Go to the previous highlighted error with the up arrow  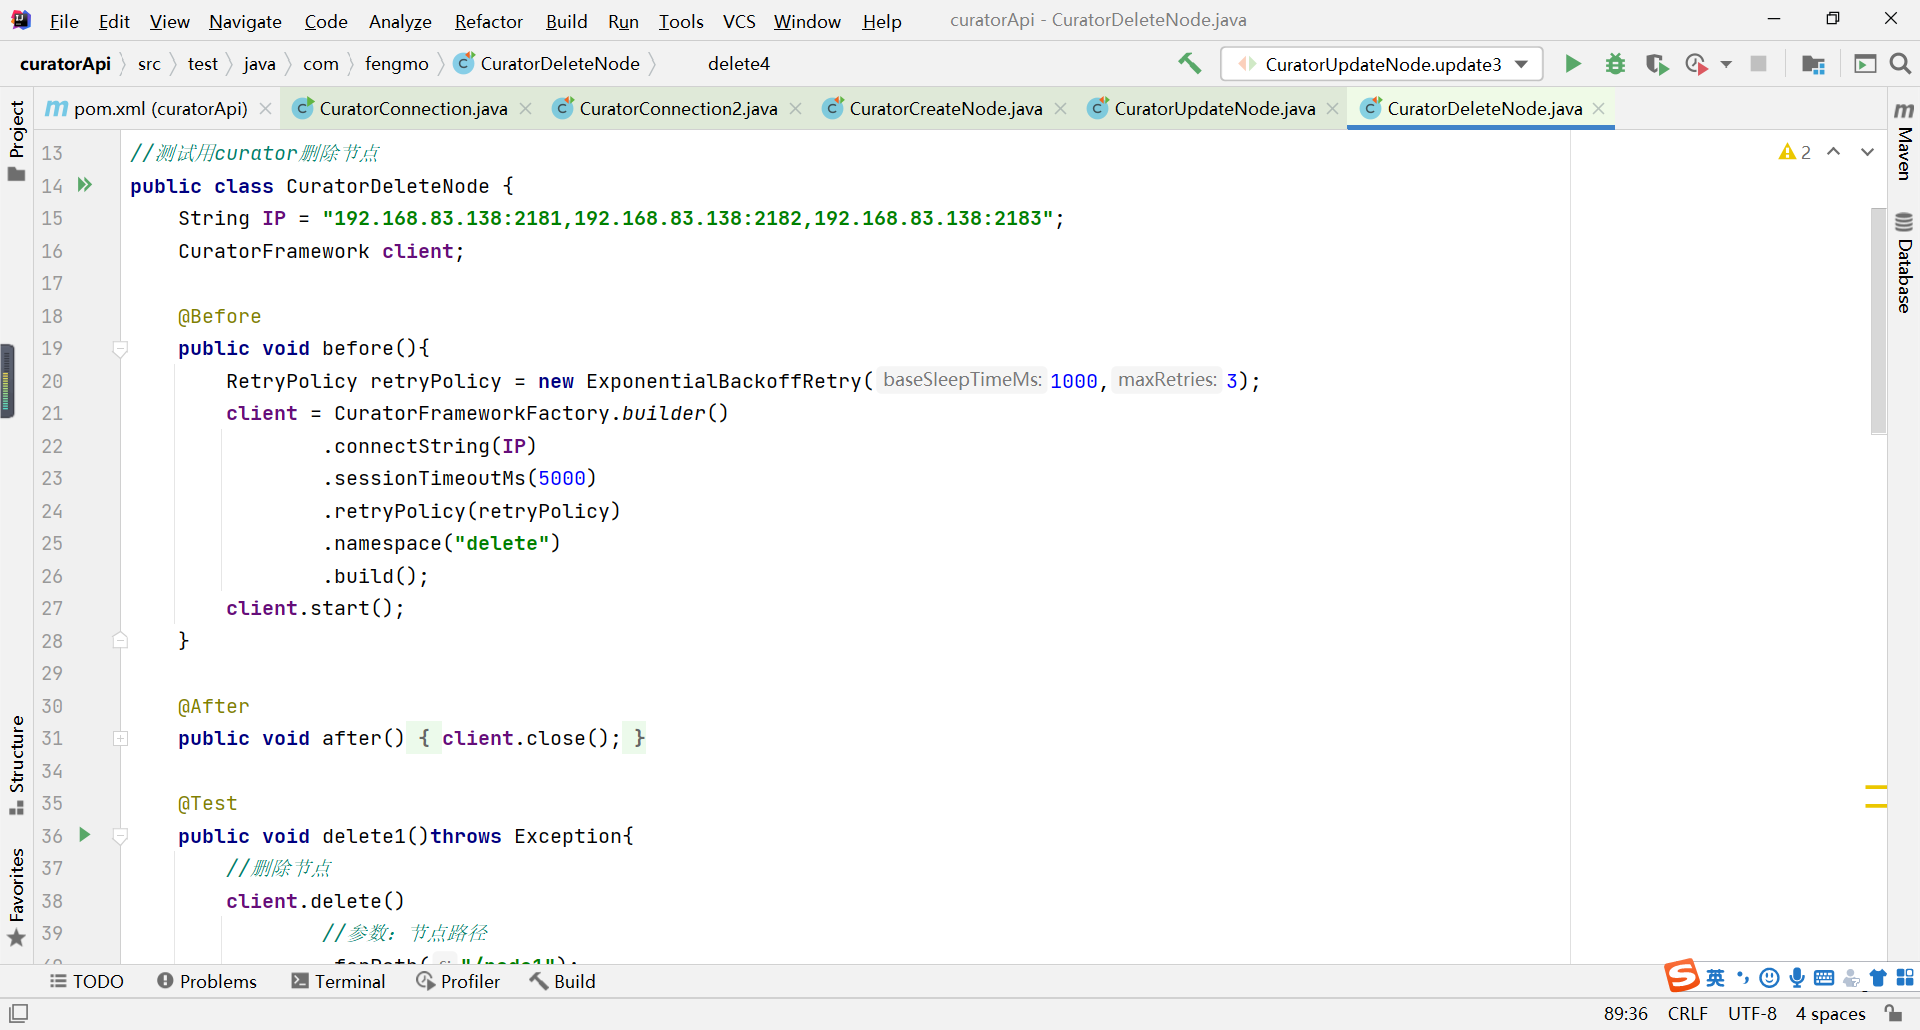pos(1834,152)
